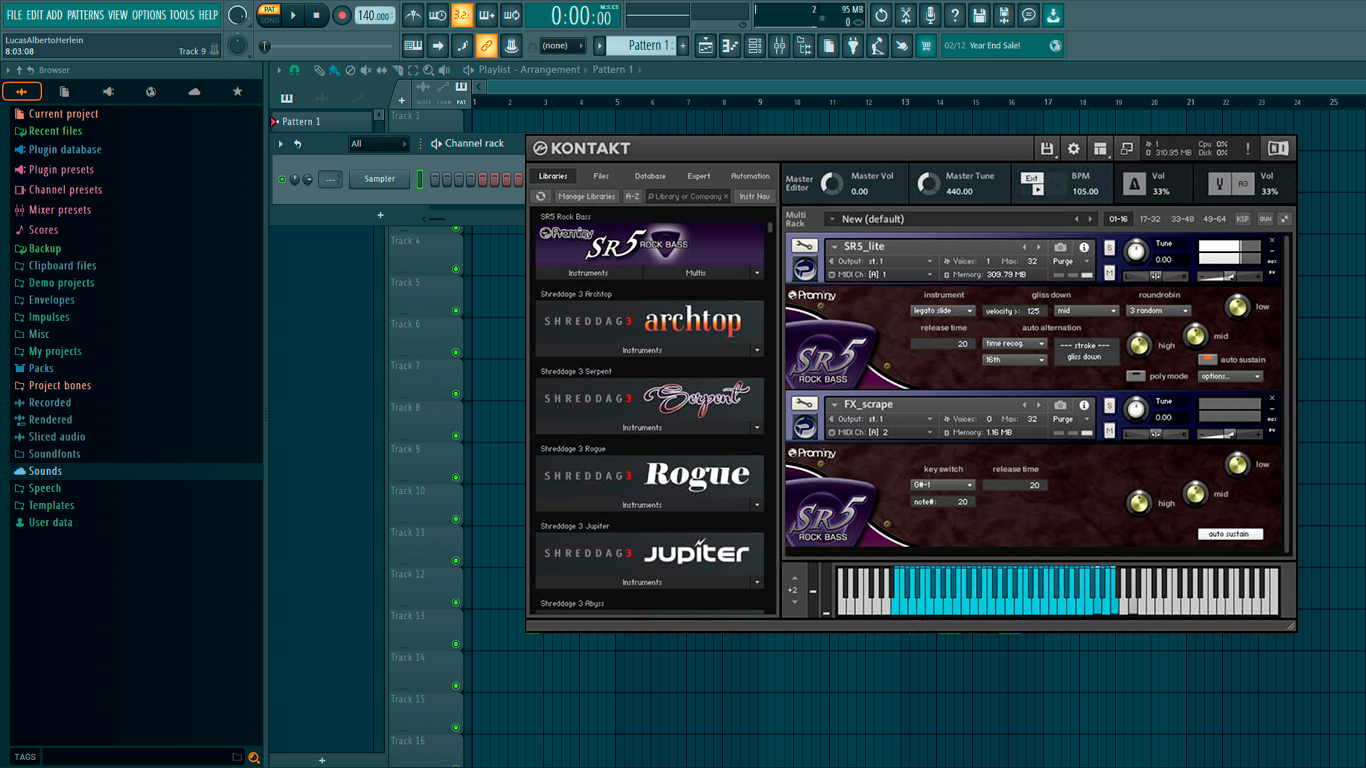Toggle the countdown 3.2.1 icon
Screen dimensions: 1366x768
pos(462,15)
